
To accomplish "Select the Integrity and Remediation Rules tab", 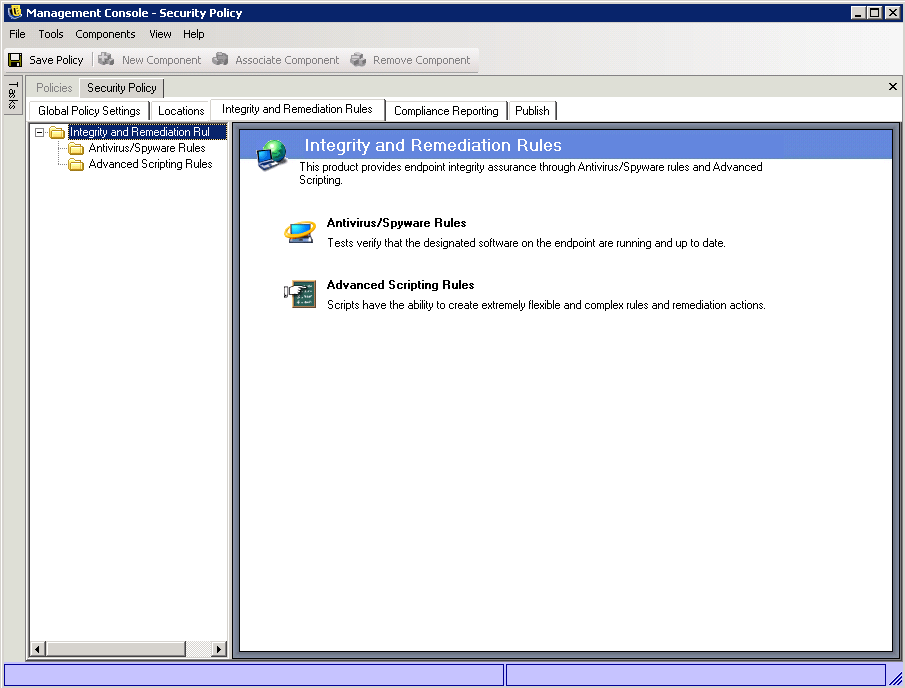I will [x=297, y=109].
